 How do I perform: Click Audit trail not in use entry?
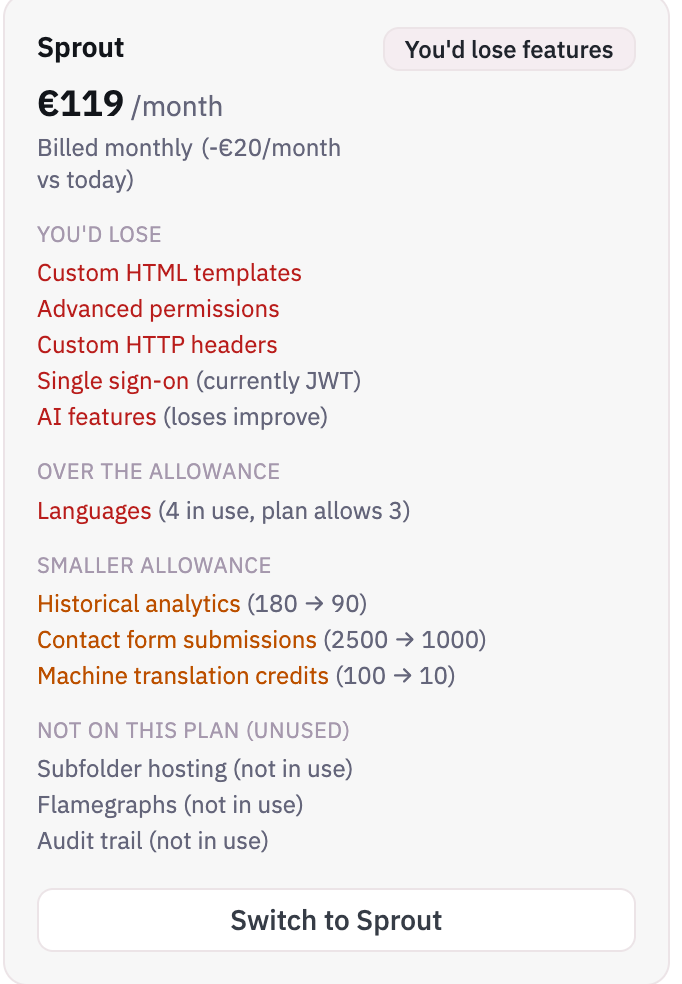coord(152,841)
